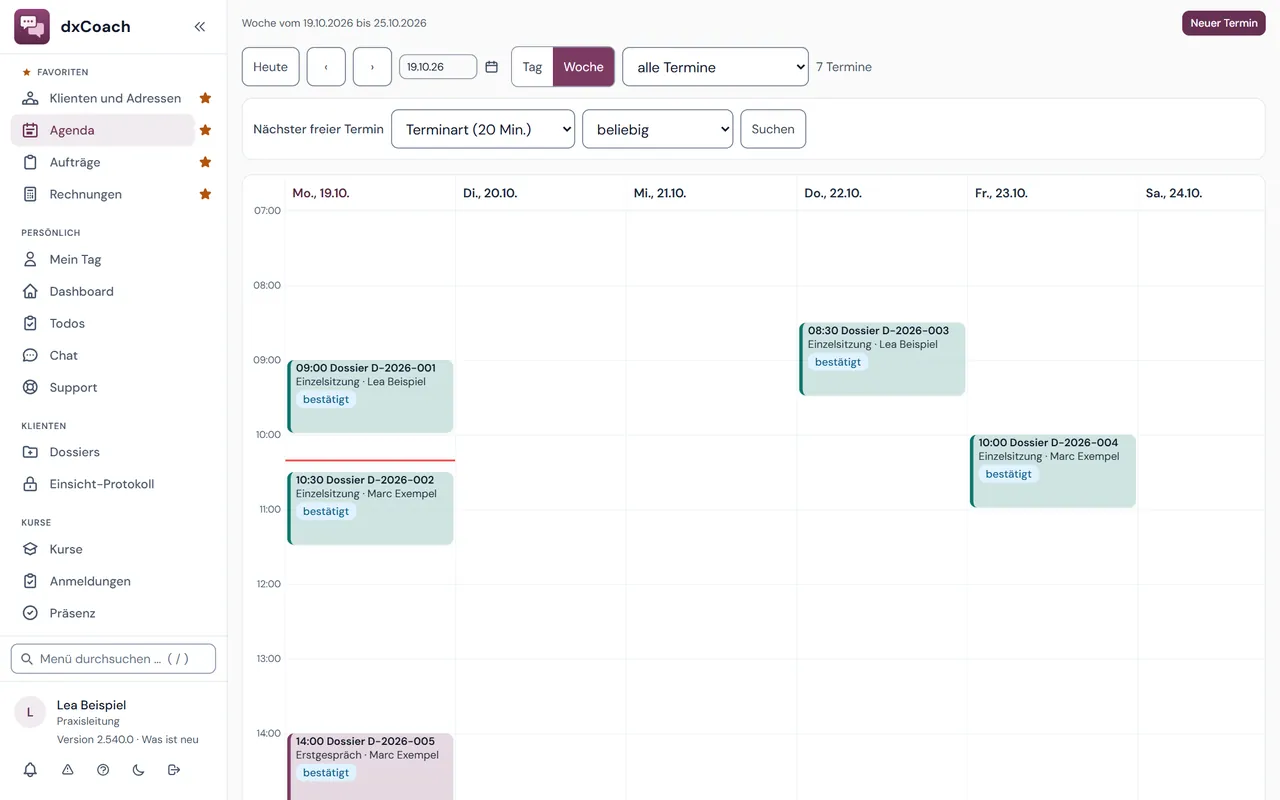Click Suchen to find next free appointment
Image resolution: width=1280 pixels, height=800 pixels.
[x=773, y=129]
